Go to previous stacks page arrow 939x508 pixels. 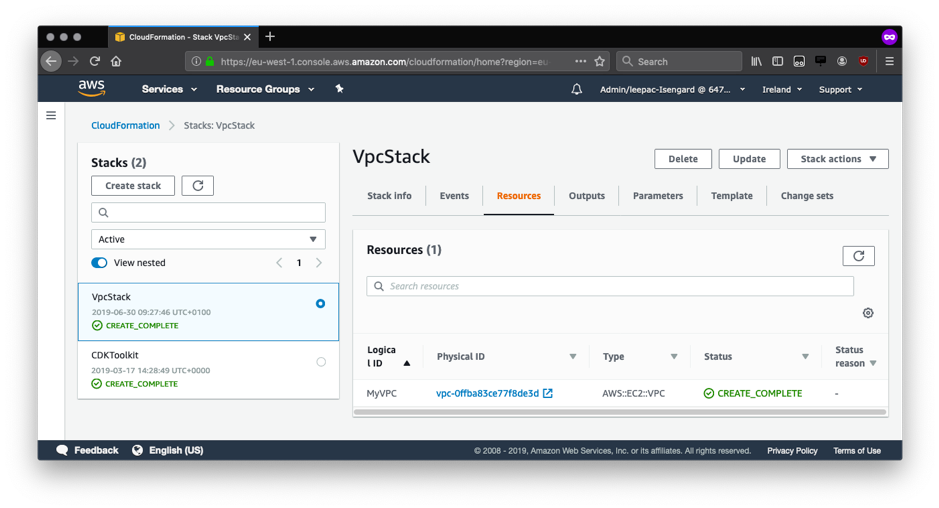tap(279, 262)
